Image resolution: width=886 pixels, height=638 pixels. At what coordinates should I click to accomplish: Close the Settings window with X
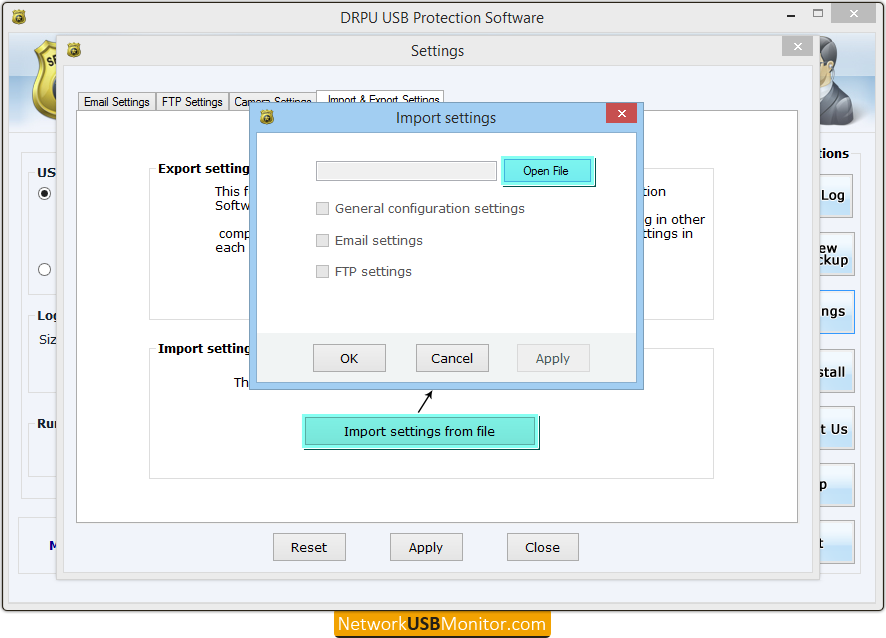[797, 46]
